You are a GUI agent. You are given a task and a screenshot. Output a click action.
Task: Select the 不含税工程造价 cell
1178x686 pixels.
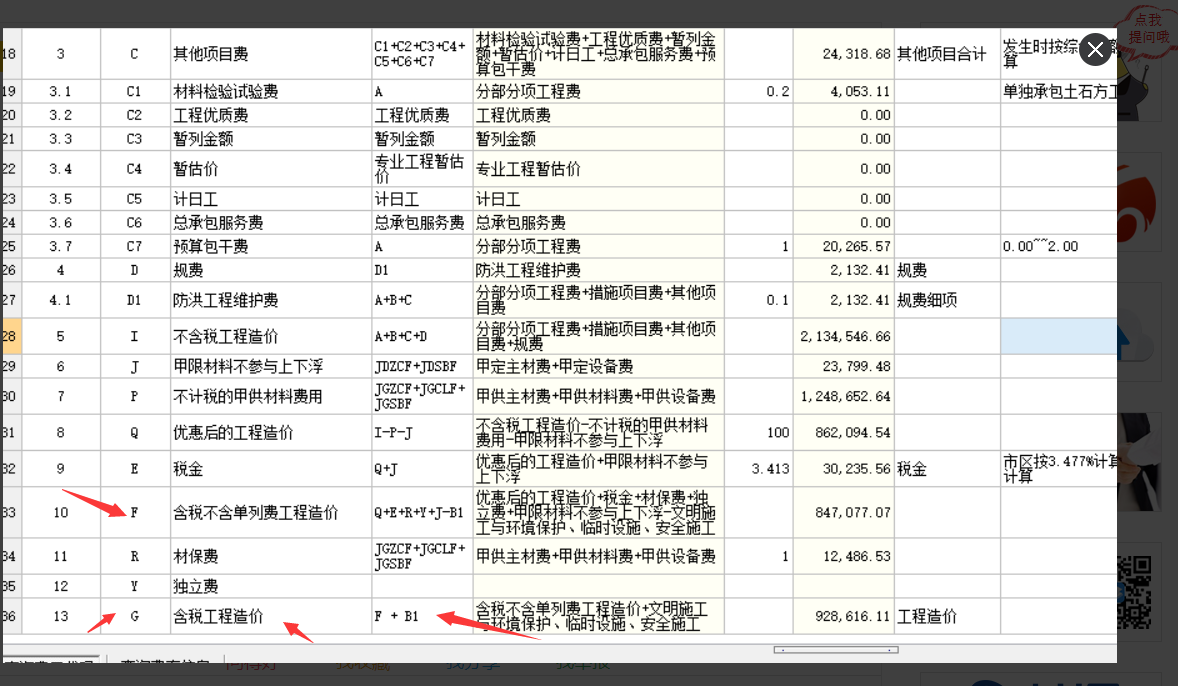pyautogui.click(x=270, y=337)
